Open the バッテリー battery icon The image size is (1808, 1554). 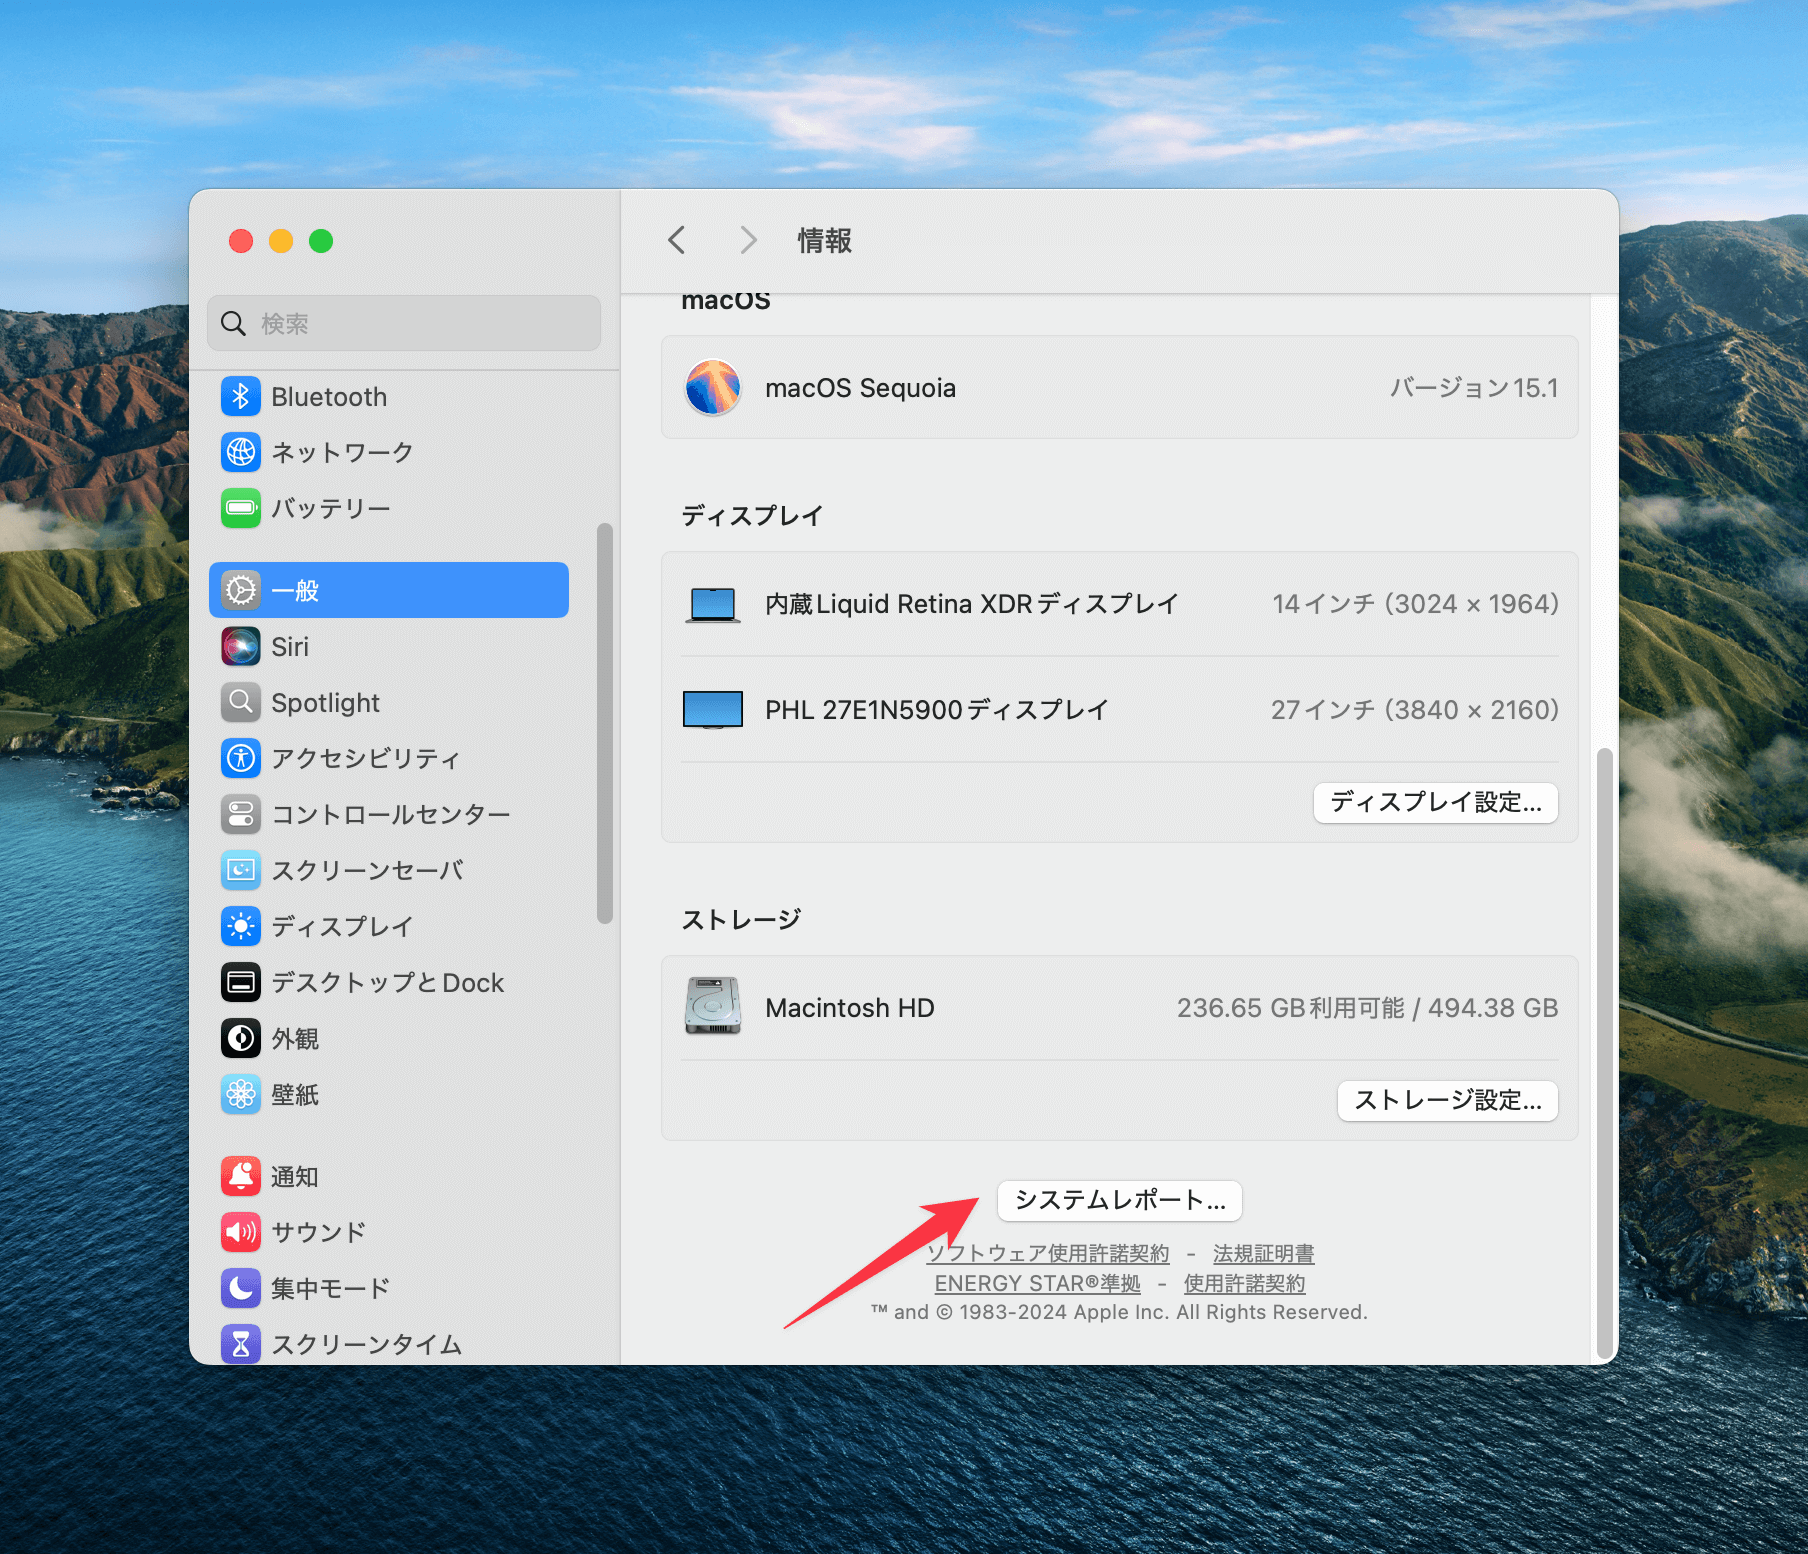coord(240,508)
